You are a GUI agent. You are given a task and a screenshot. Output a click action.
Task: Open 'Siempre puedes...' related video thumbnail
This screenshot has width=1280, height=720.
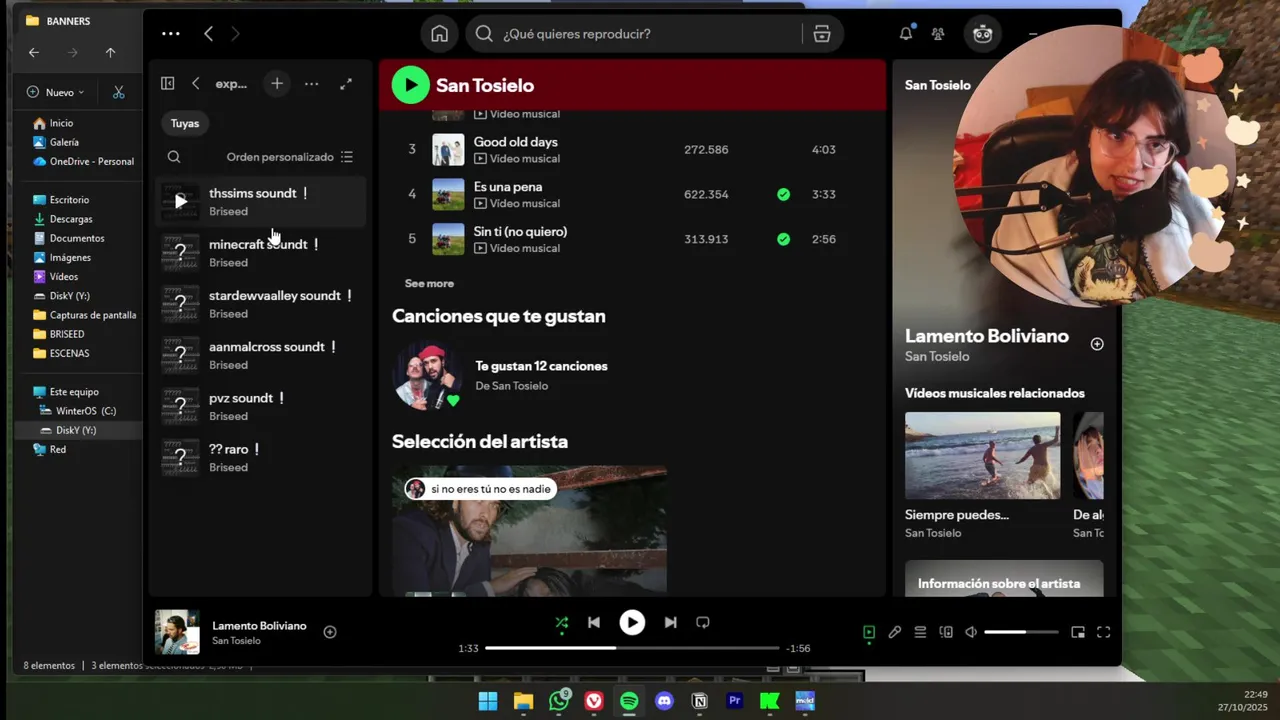(x=982, y=455)
